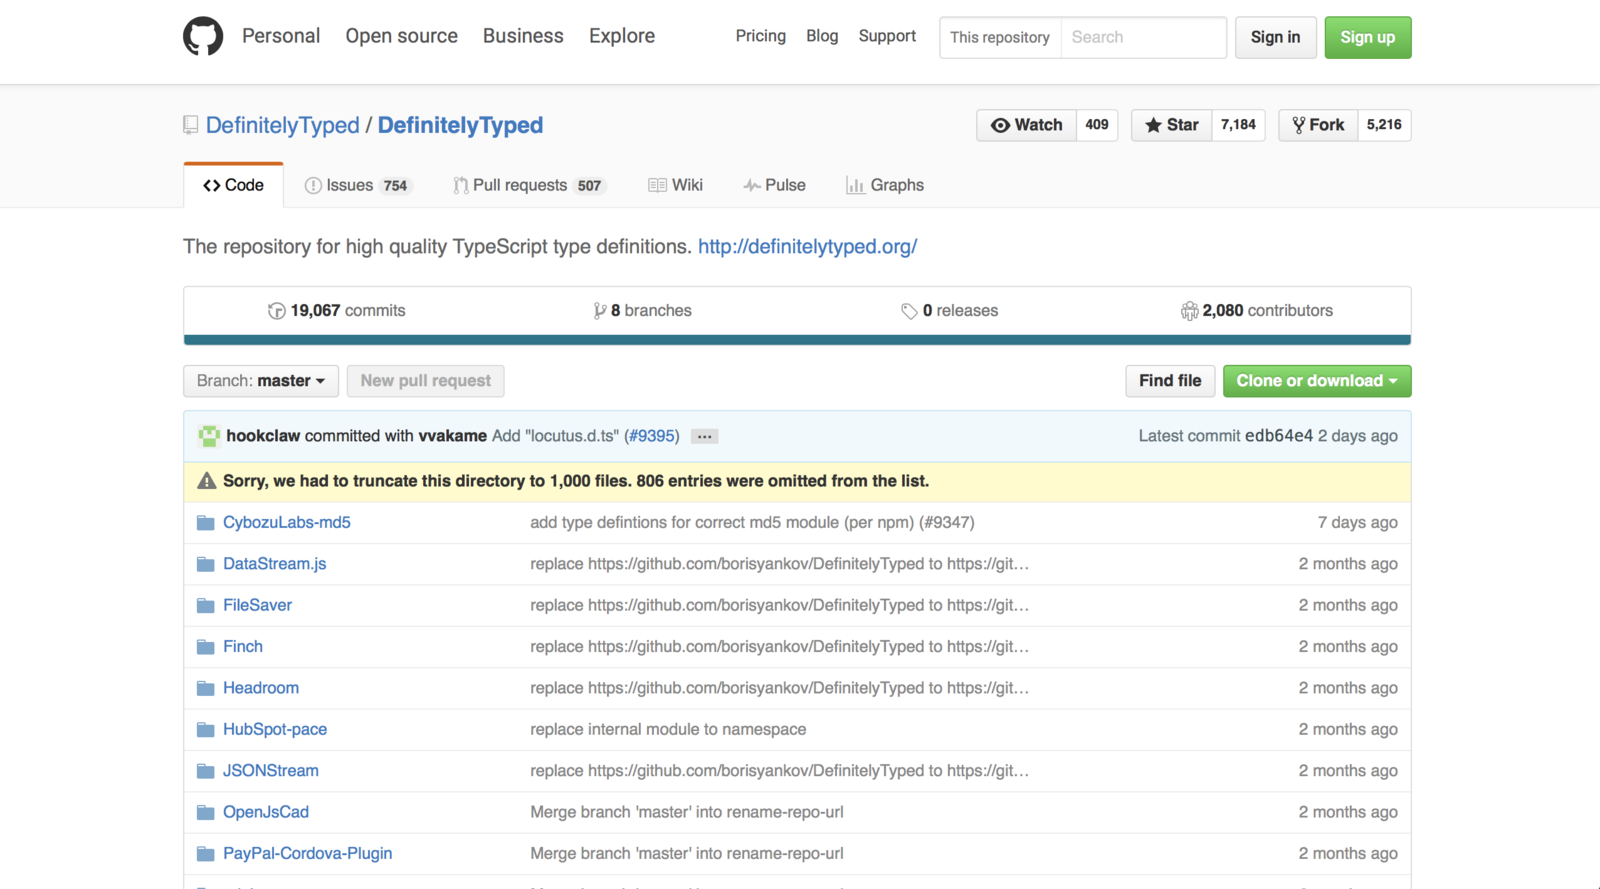The height and width of the screenshot is (889, 1600).
Task: Click the Fork button
Action: [x=1318, y=125]
